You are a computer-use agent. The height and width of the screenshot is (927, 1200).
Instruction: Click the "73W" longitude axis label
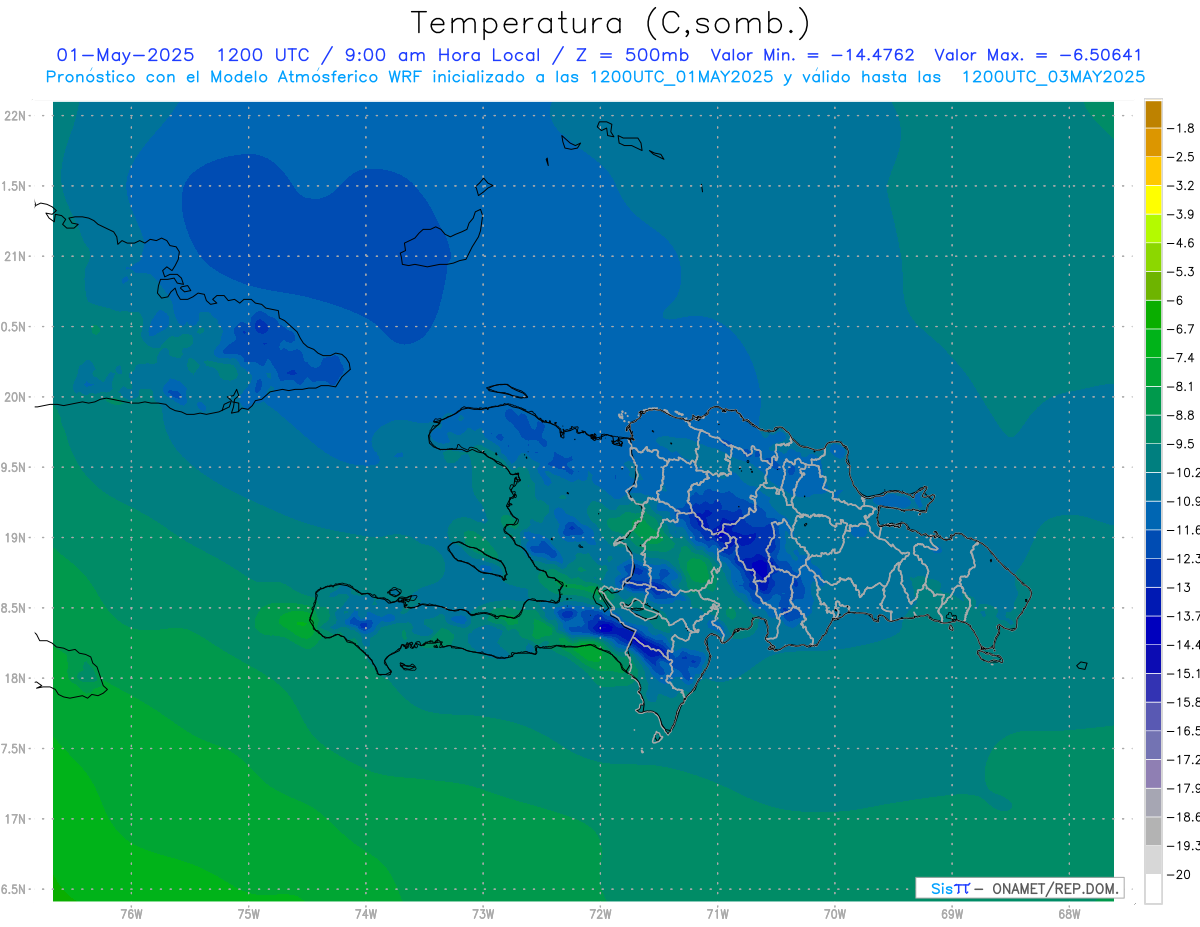[x=483, y=913]
